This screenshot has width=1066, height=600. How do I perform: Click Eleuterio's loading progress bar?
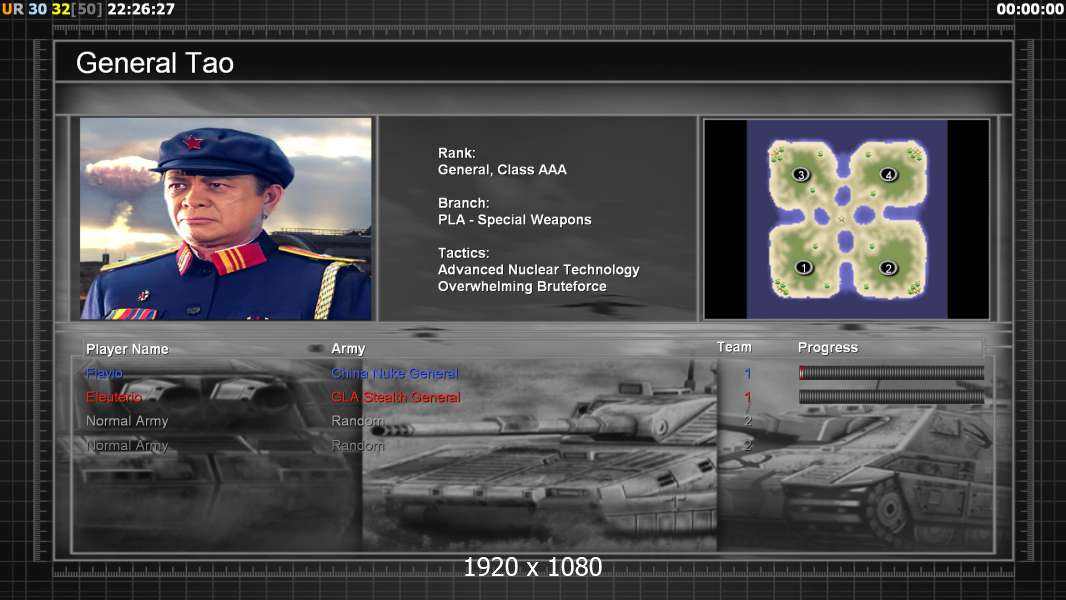[x=891, y=397]
